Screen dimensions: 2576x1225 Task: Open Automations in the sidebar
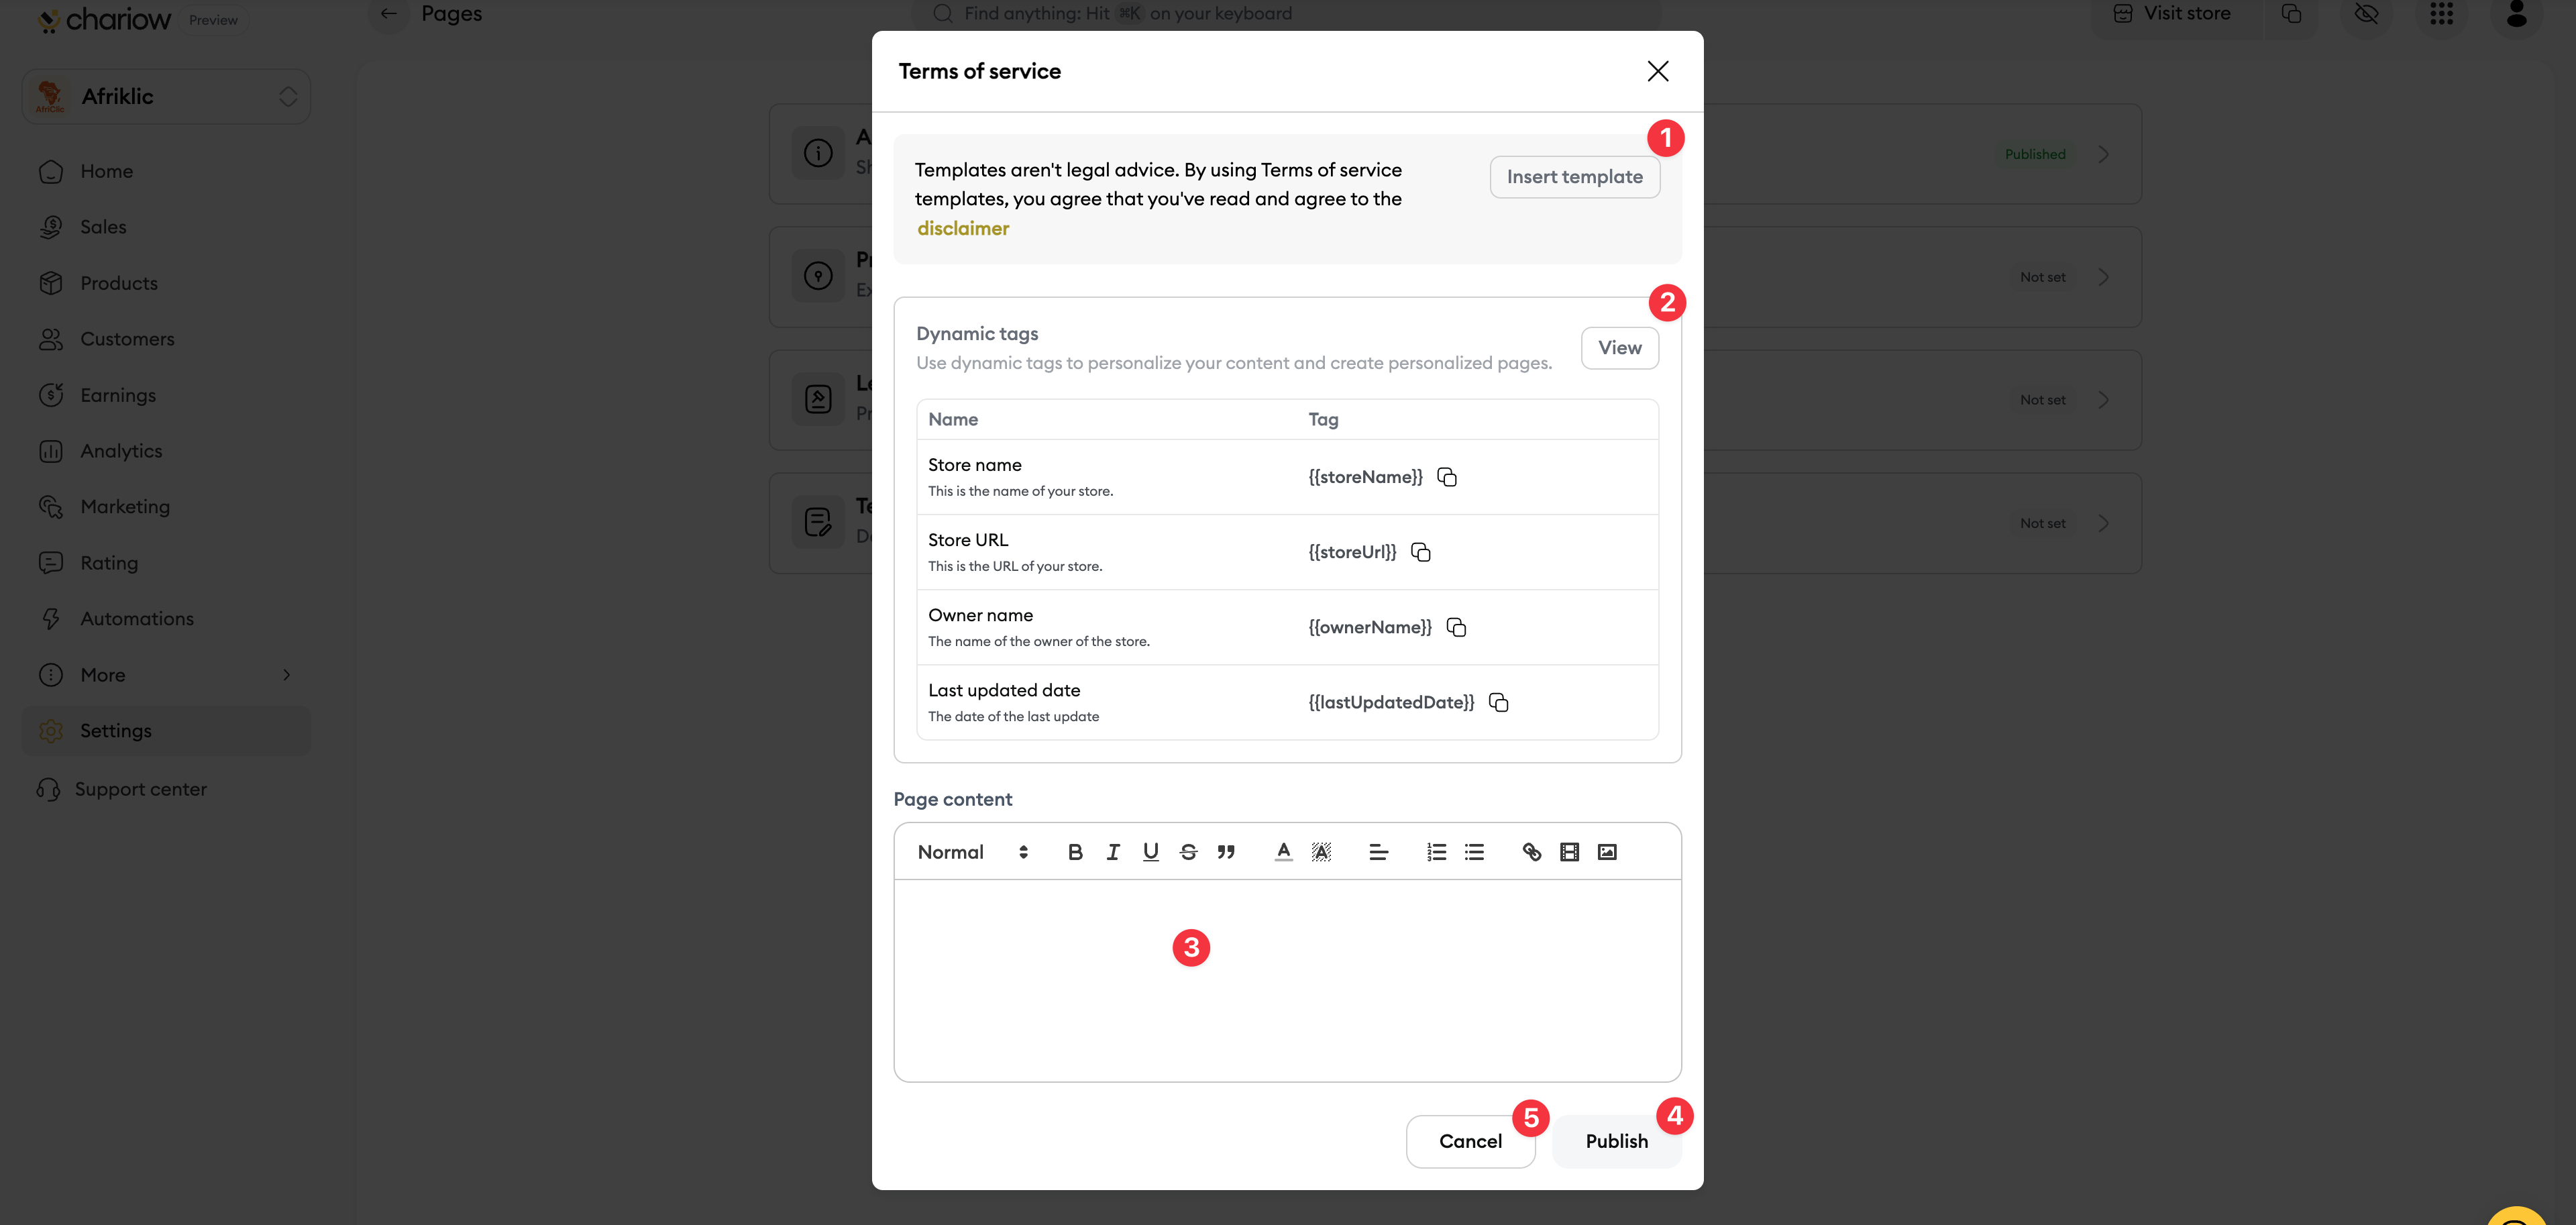tap(166, 619)
